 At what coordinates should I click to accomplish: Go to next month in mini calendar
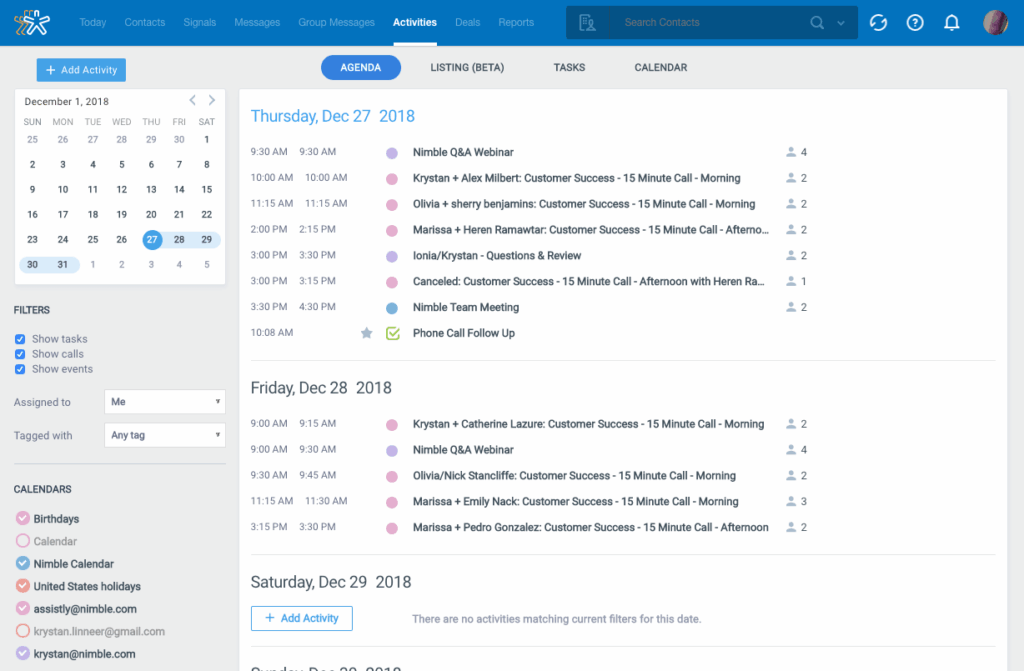(212, 100)
